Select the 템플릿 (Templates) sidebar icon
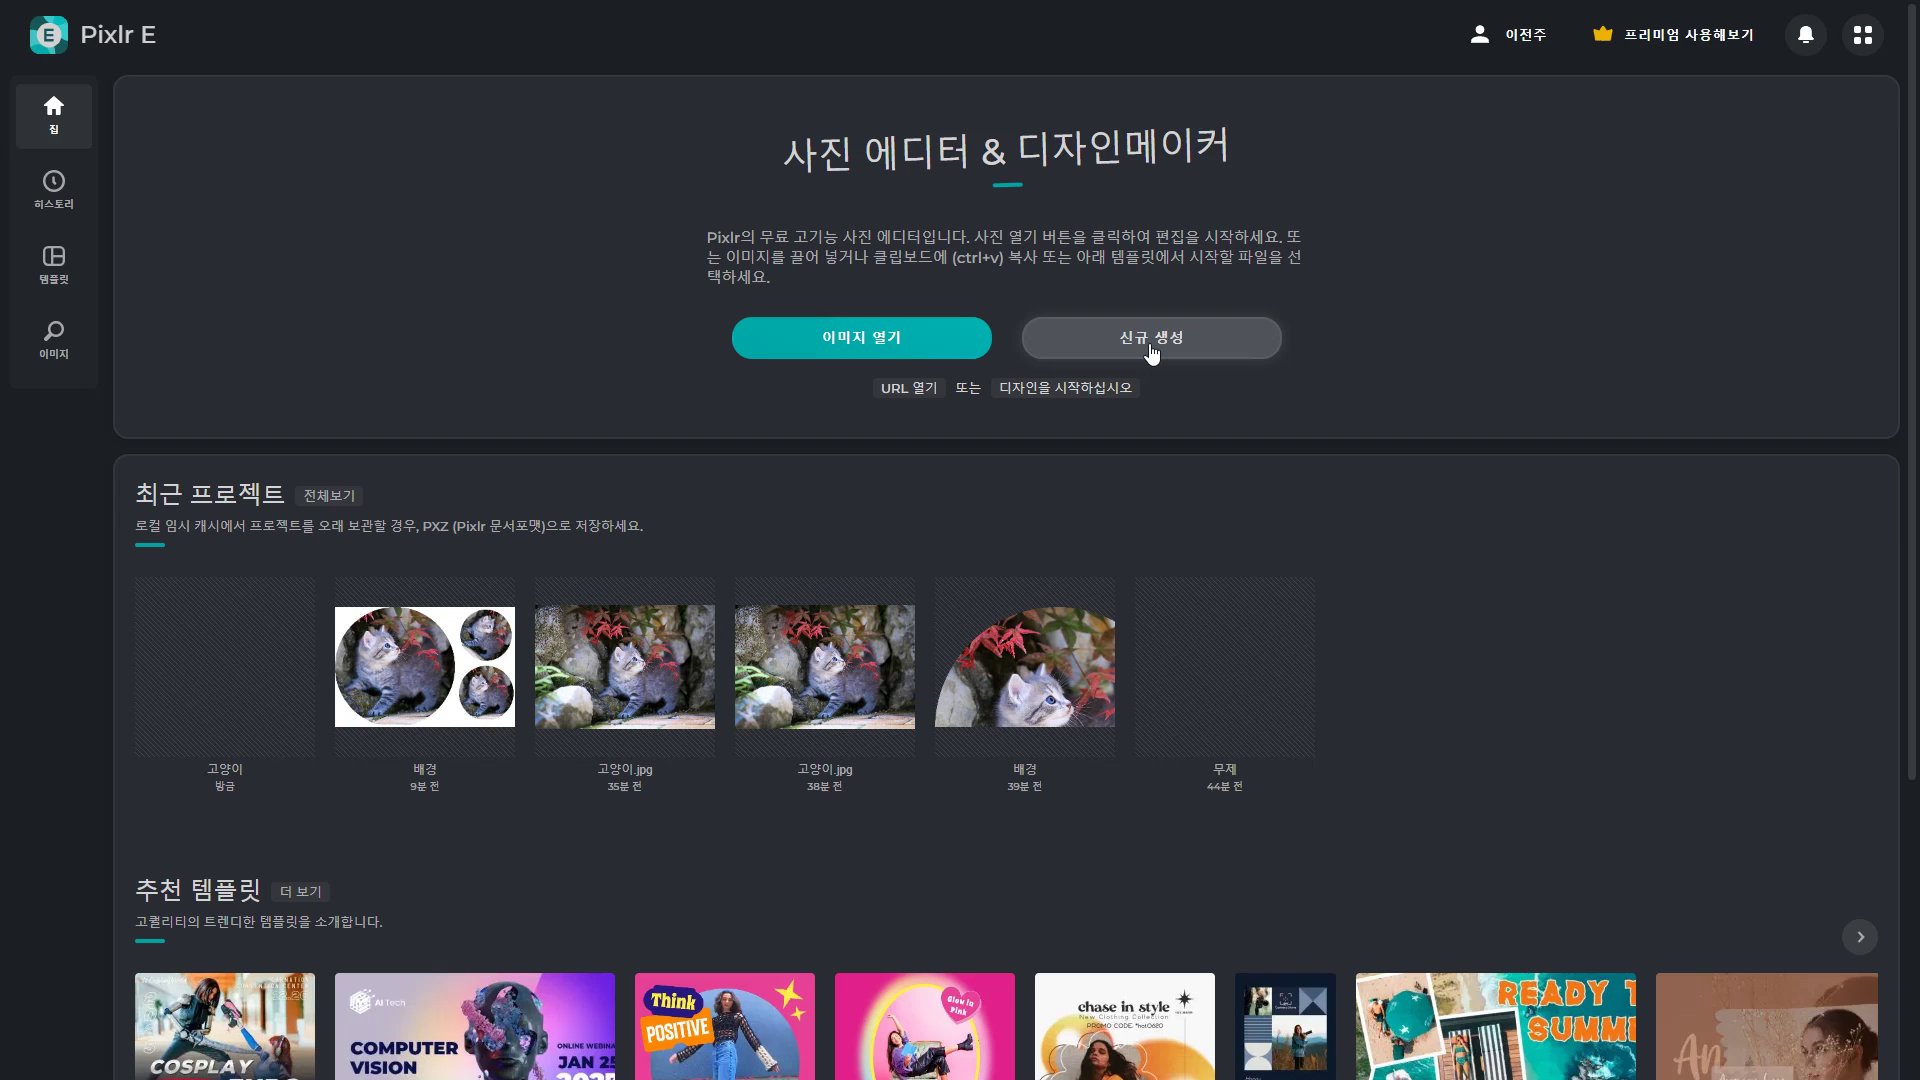 coord(53,263)
